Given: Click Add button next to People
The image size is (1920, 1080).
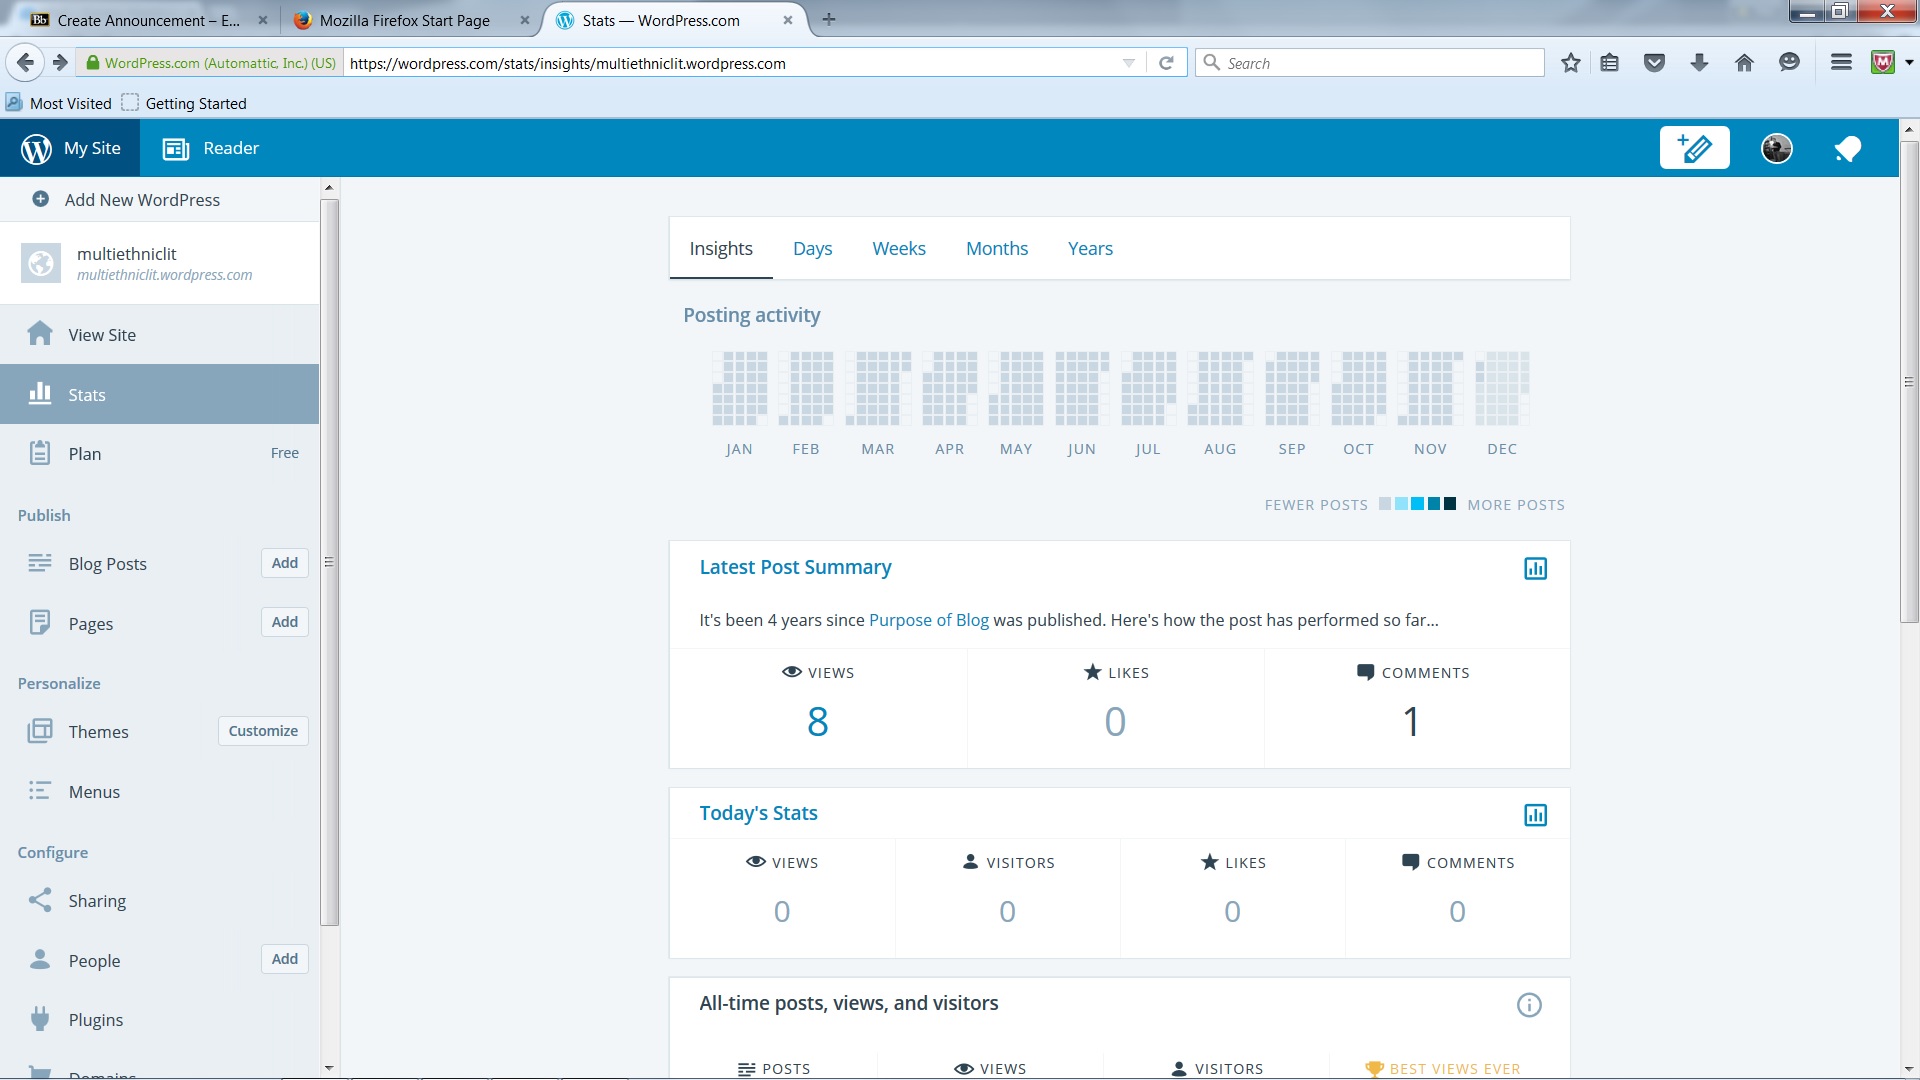Looking at the screenshot, I should [285, 959].
